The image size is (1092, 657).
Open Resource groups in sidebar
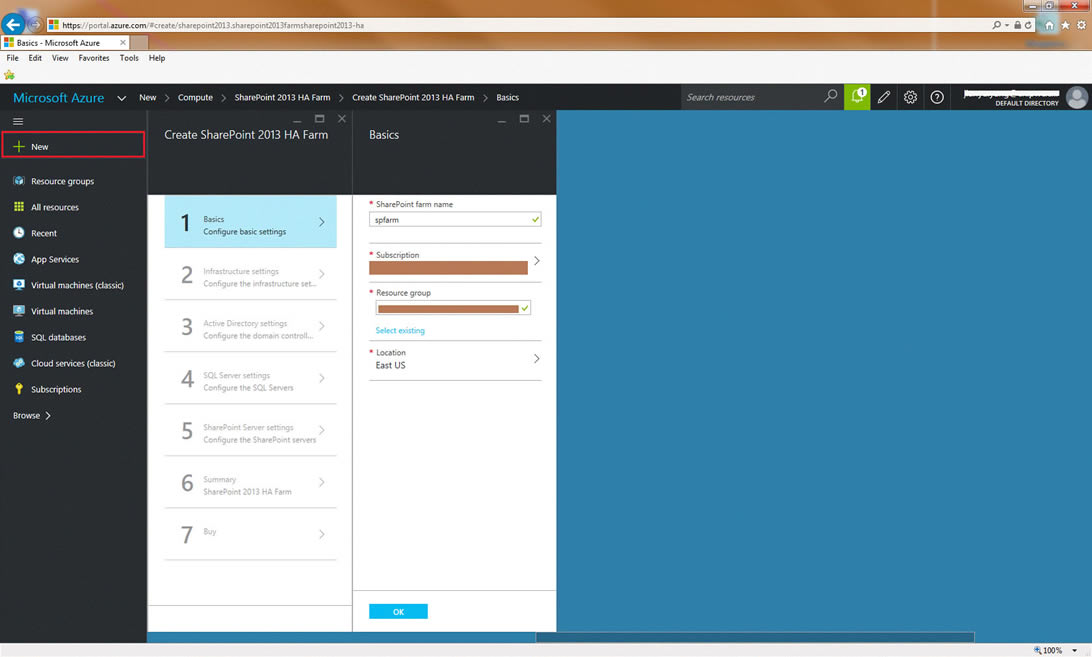(x=62, y=181)
